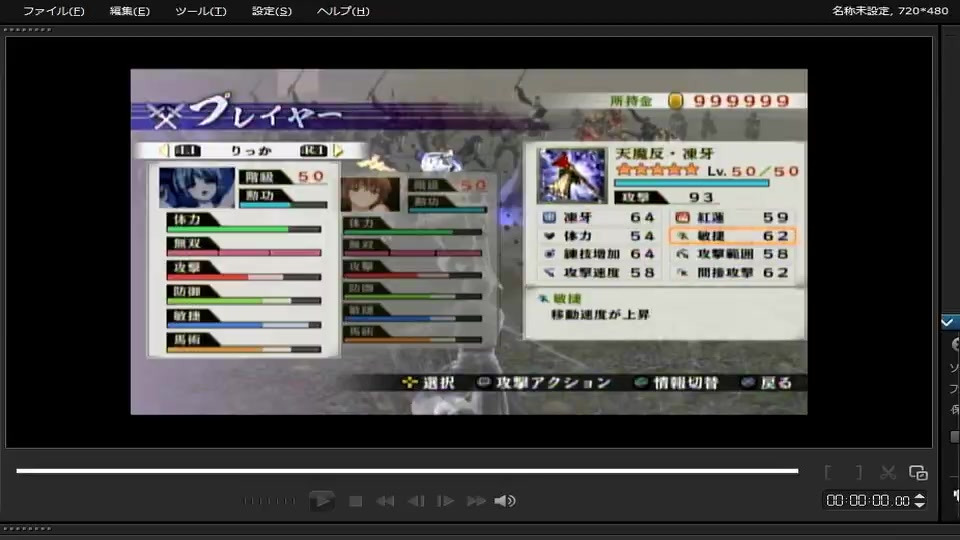Open the ヘルプ(H) menu
The image size is (960, 540).
(343, 11)
